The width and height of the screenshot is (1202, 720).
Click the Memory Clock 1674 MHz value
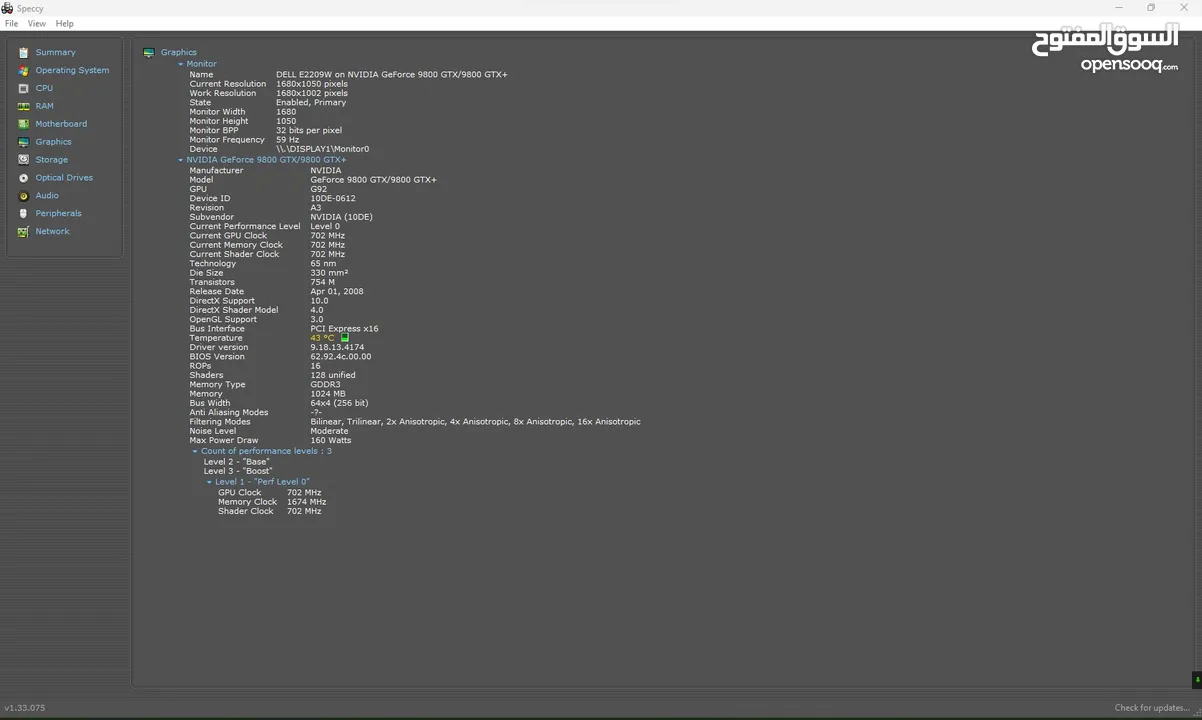tap(306, 502)
